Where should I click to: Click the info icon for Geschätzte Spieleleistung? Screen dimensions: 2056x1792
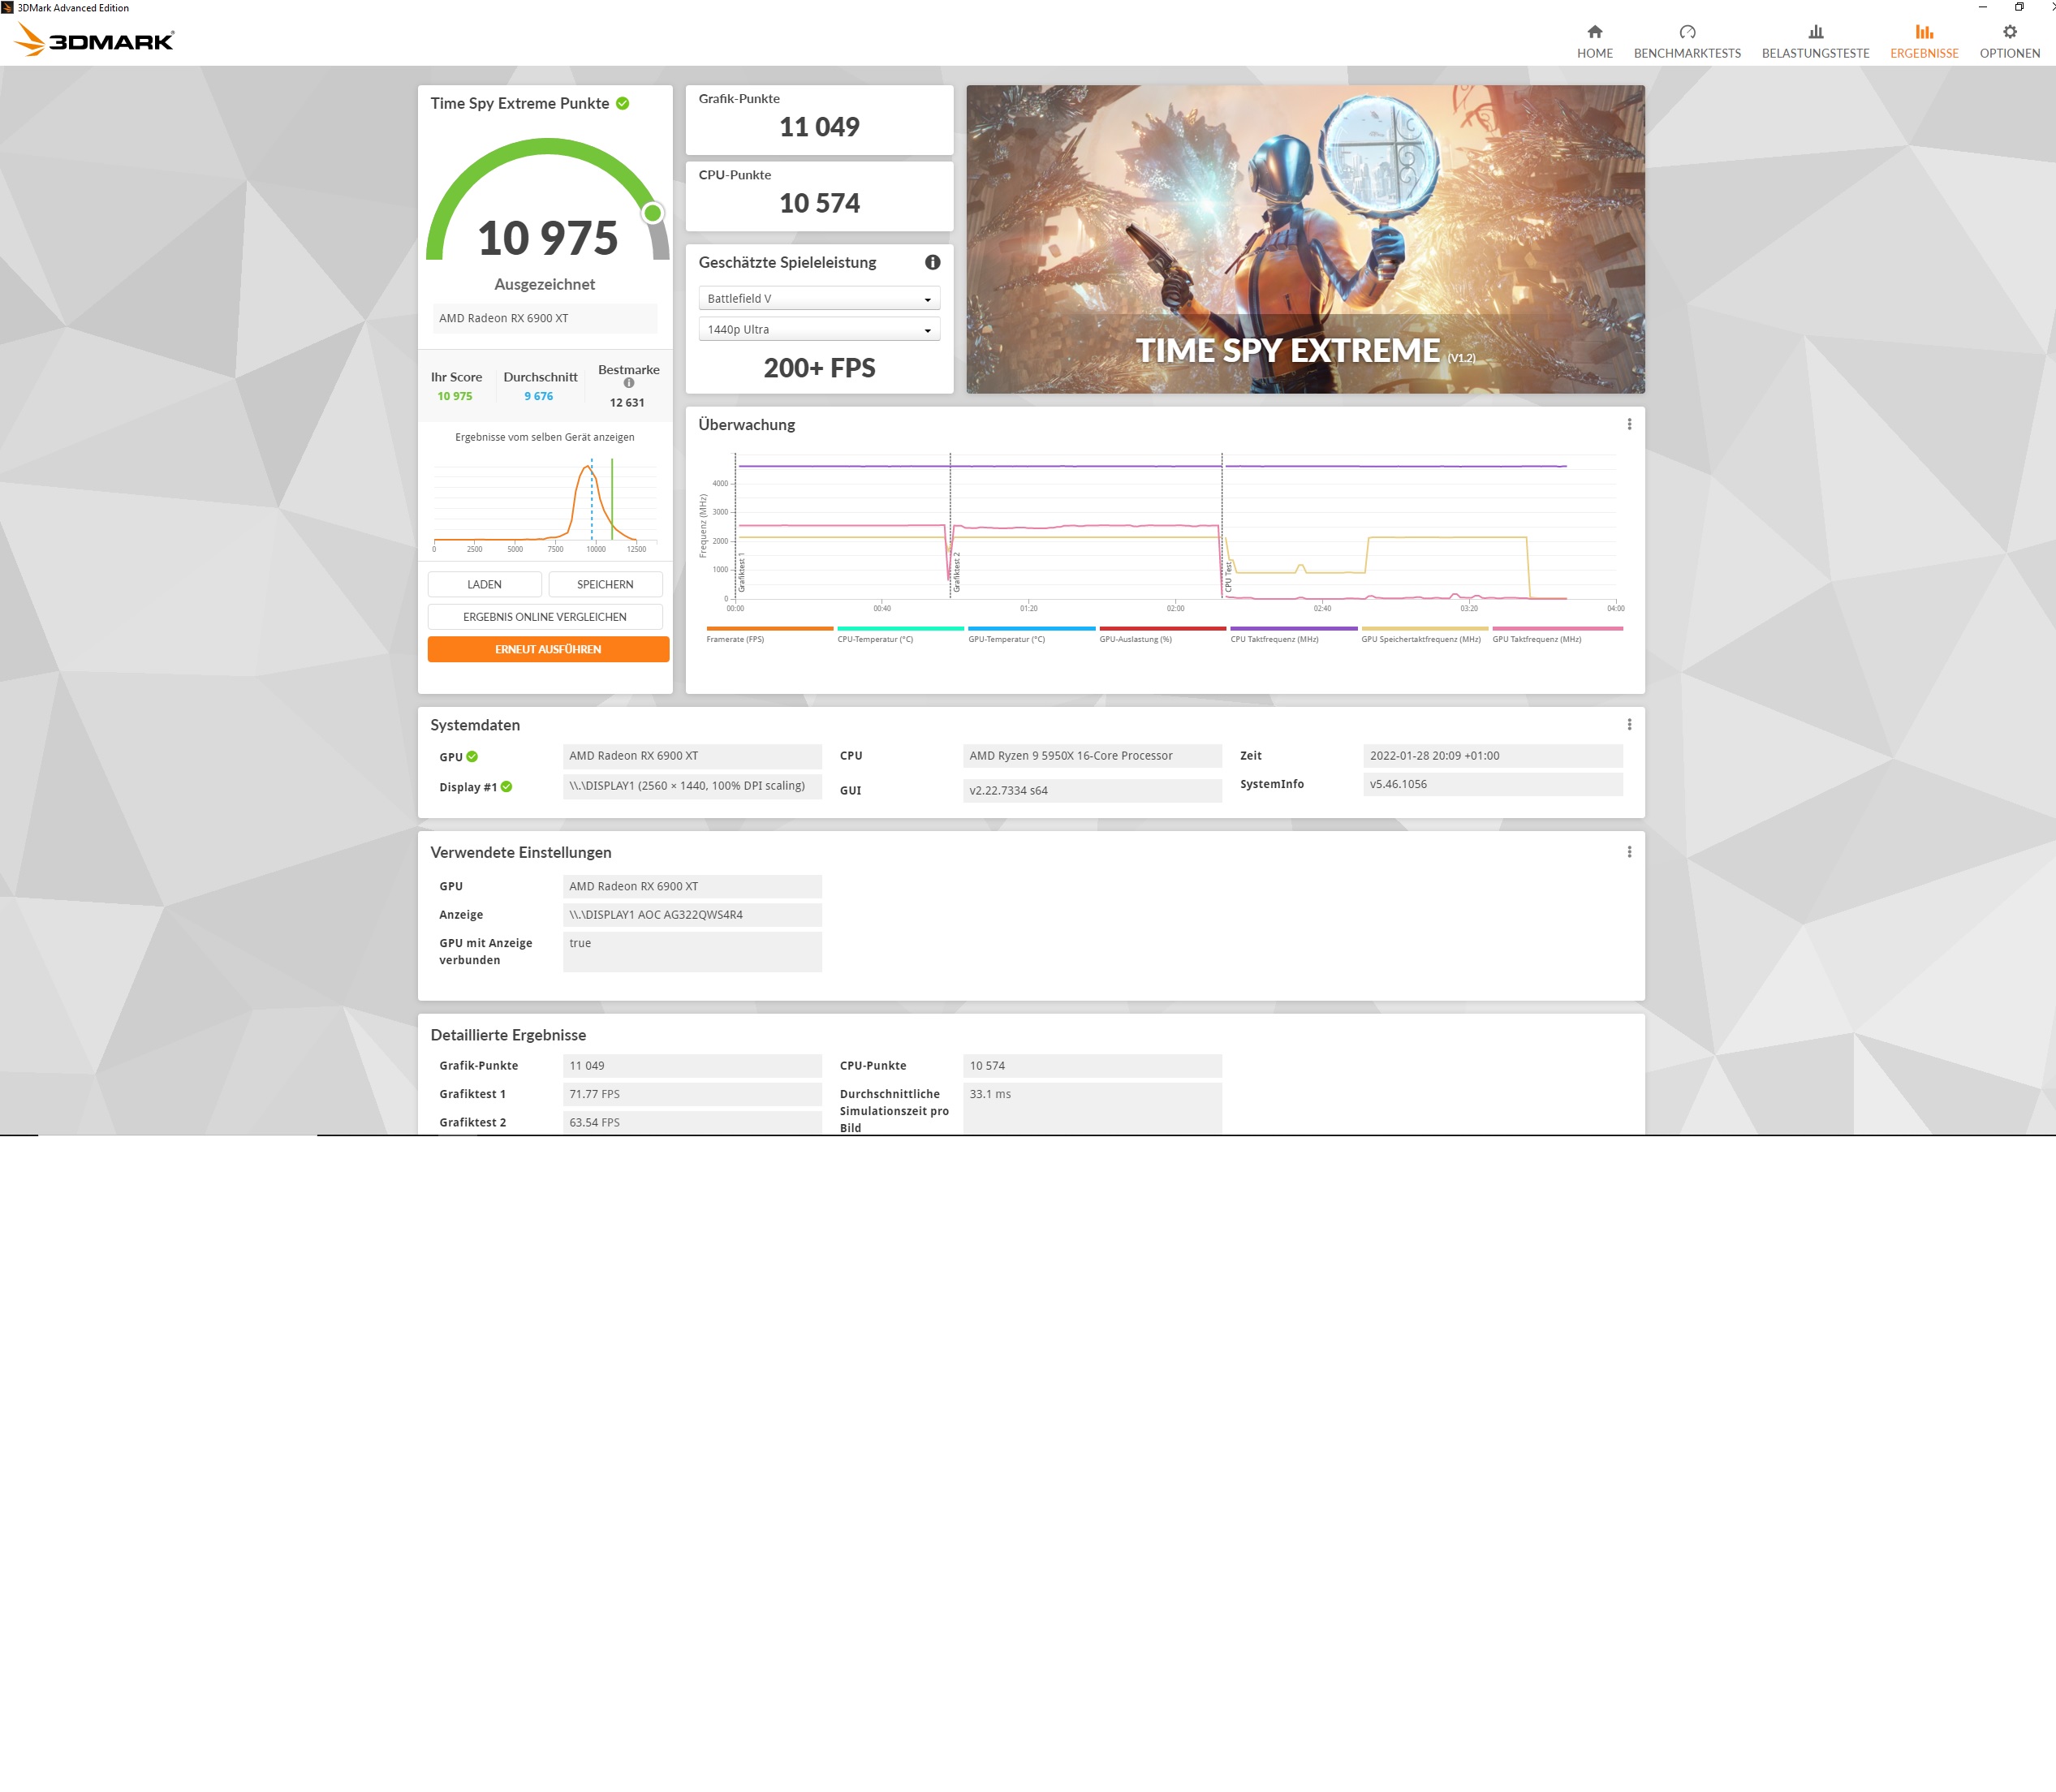coord(932,262)
